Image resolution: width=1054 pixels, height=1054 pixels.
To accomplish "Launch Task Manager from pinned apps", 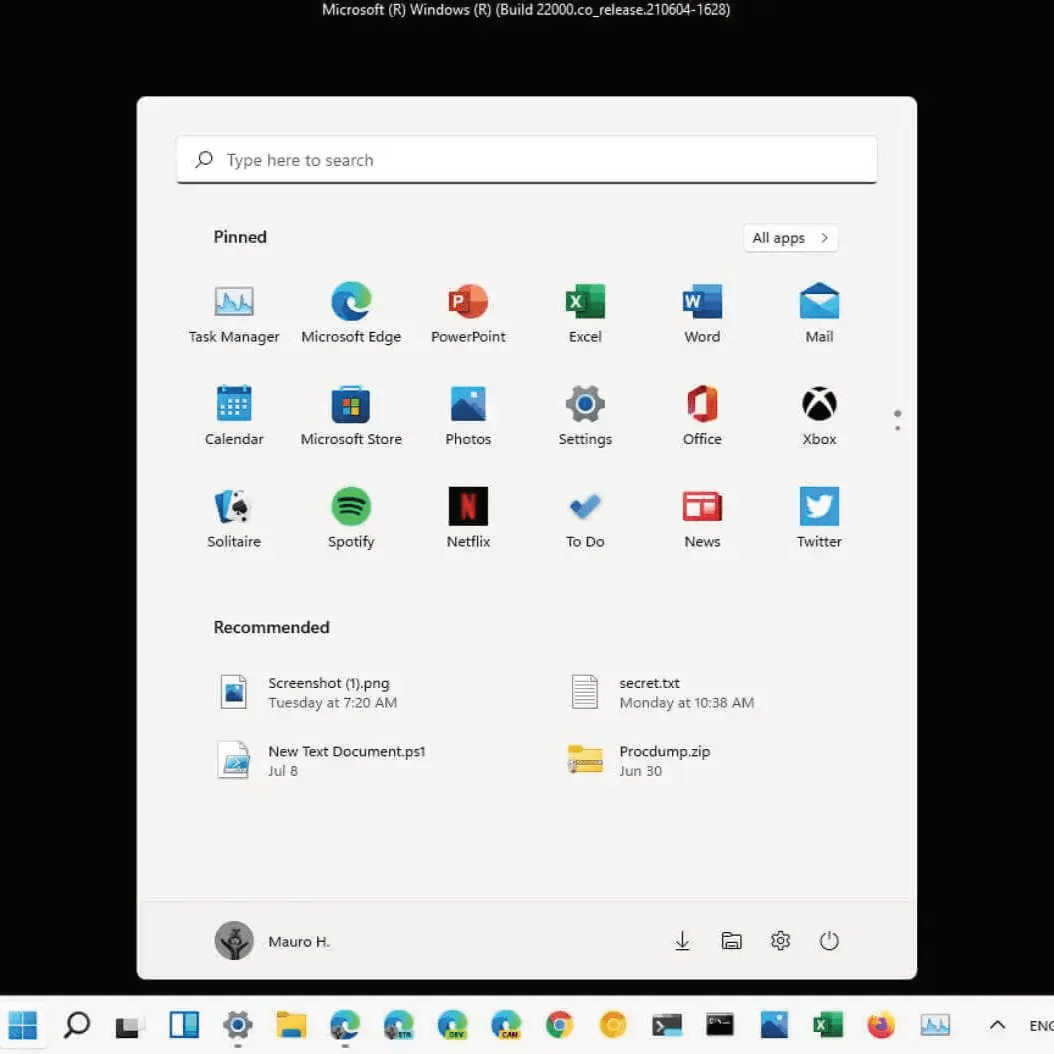I will [234, 300].
